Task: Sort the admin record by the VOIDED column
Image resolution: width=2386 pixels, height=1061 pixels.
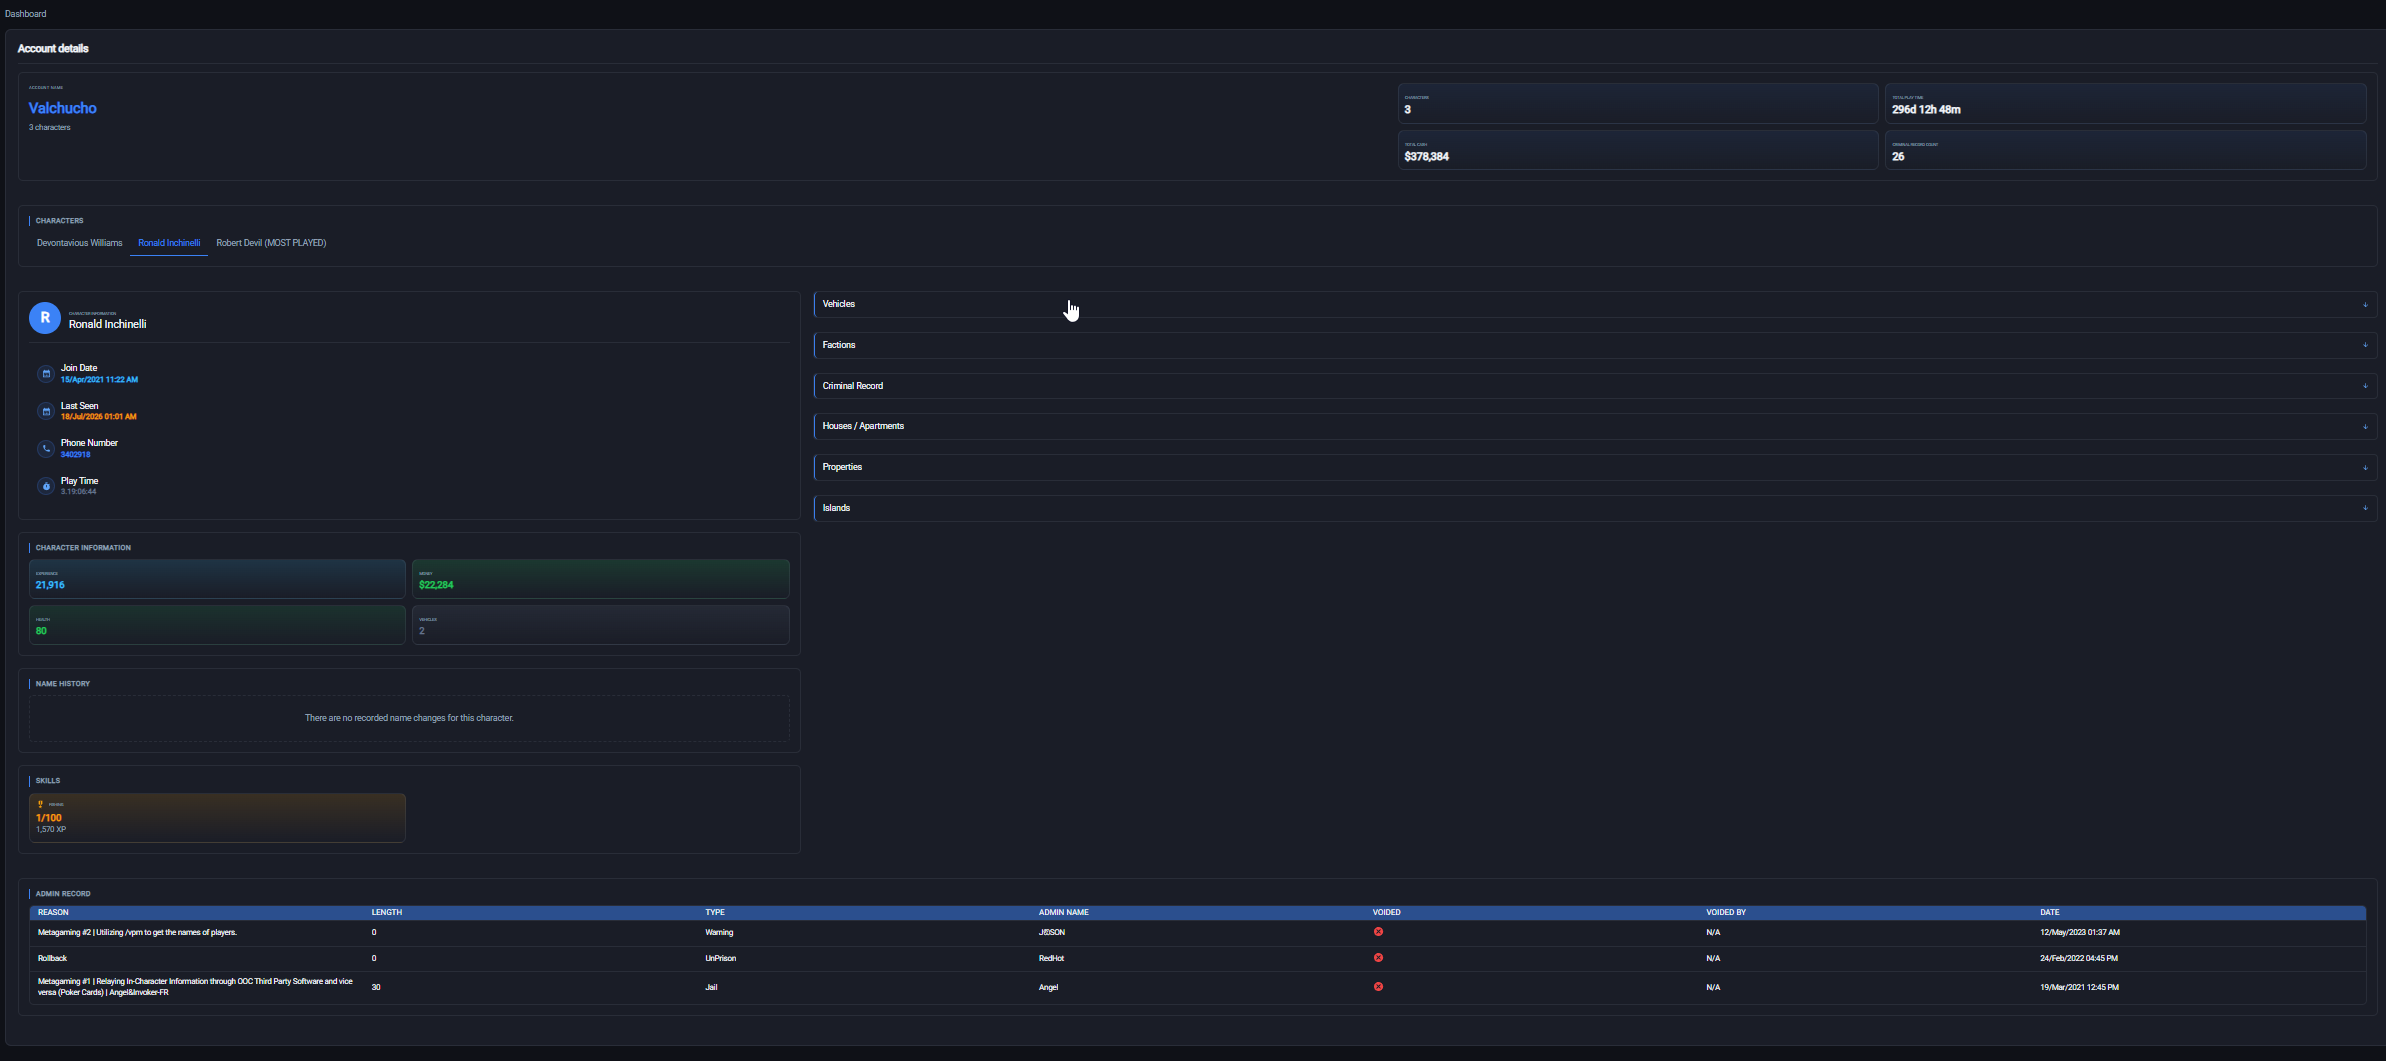Action: pos(1386,912)
